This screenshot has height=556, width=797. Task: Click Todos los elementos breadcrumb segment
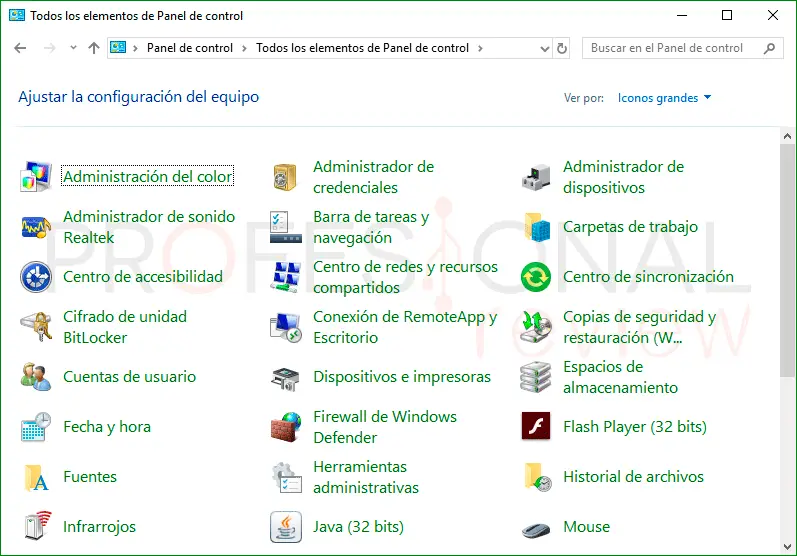click(362, 48)
